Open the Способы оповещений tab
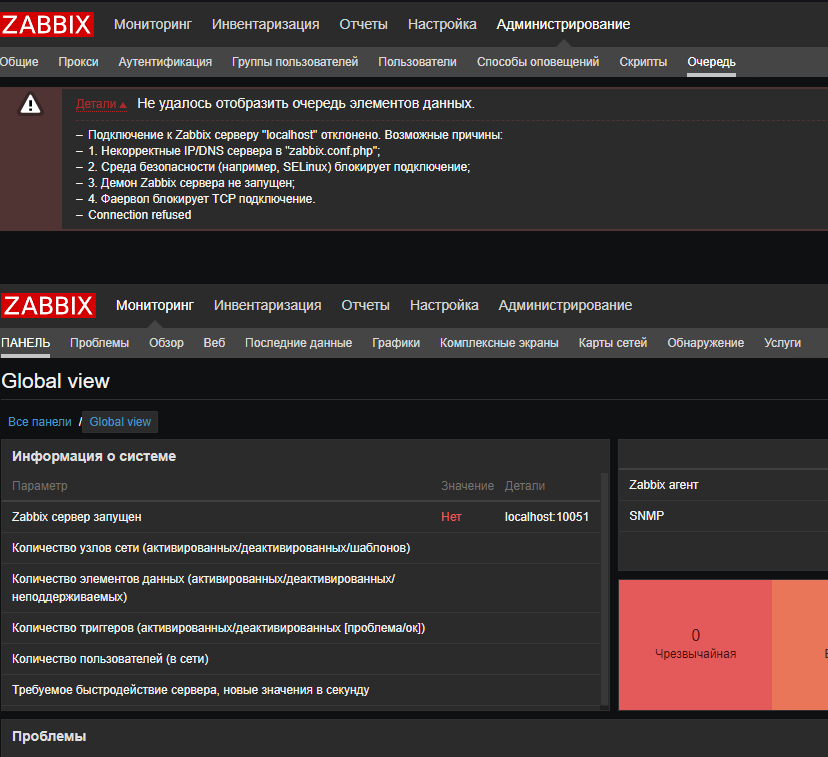Image resolution: width=828 pixels, height=757 pixels. pos(538,62)
